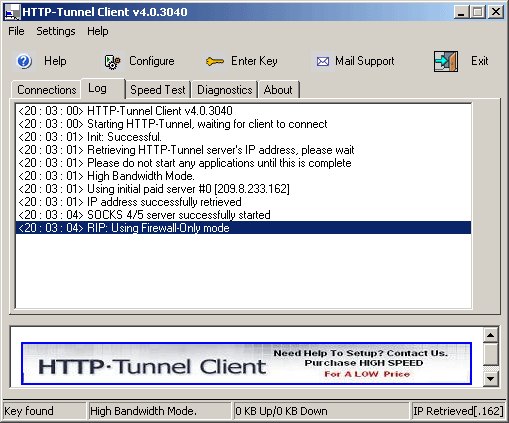Click the Mail Support envelope icon
Image resolution: width=509 pixels, height=423 pixels.
323,61
